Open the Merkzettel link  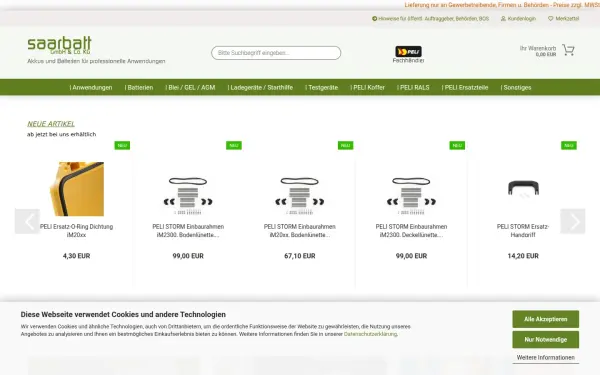pos(567,18)
